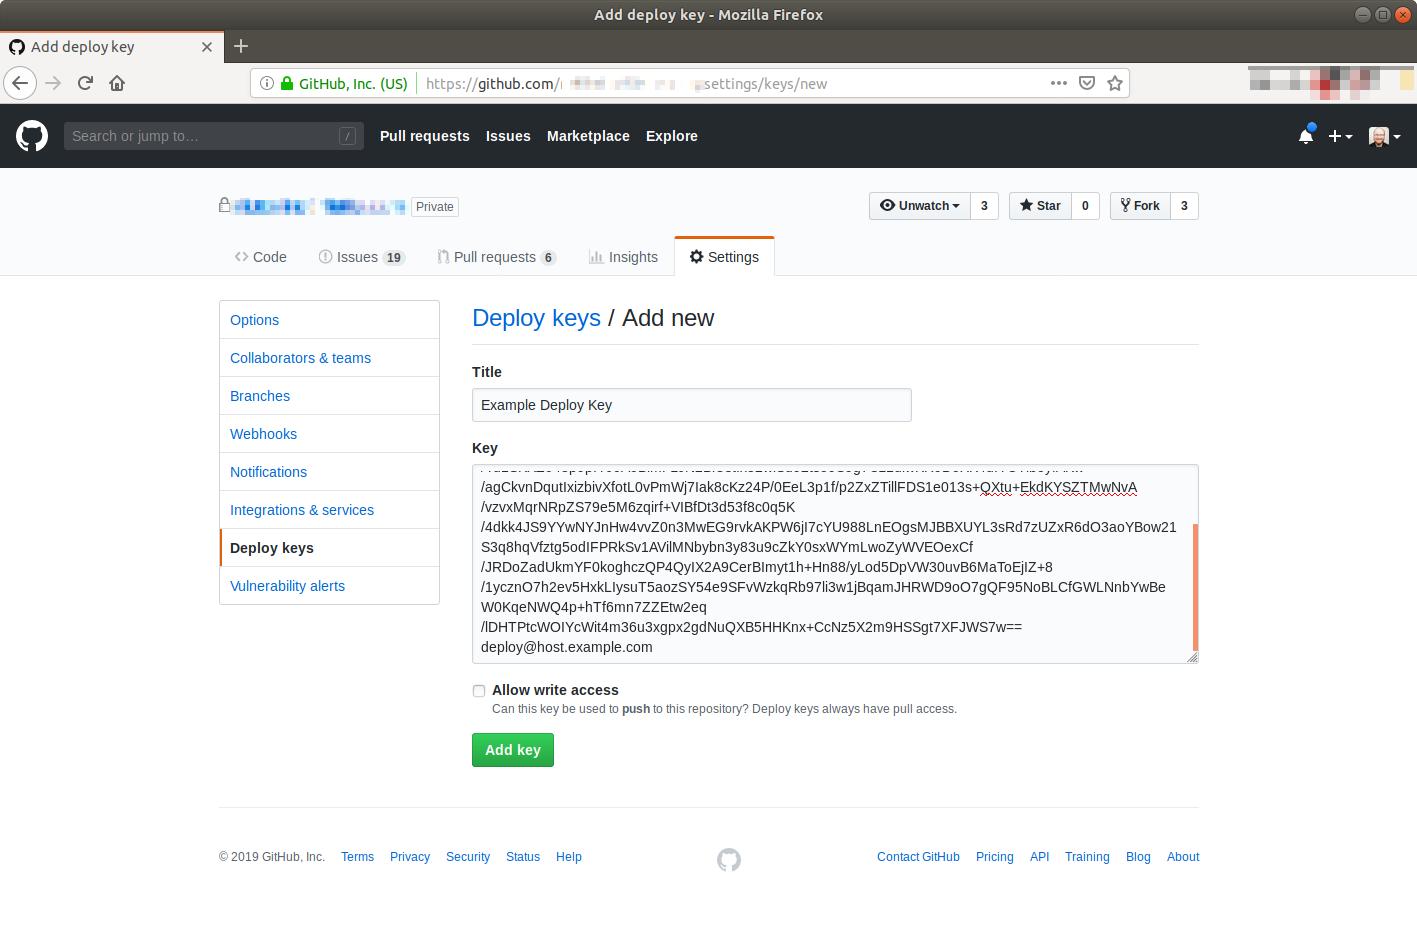Open Marketplace from the top navigation
1417x945 pixels.
point(588,136)
